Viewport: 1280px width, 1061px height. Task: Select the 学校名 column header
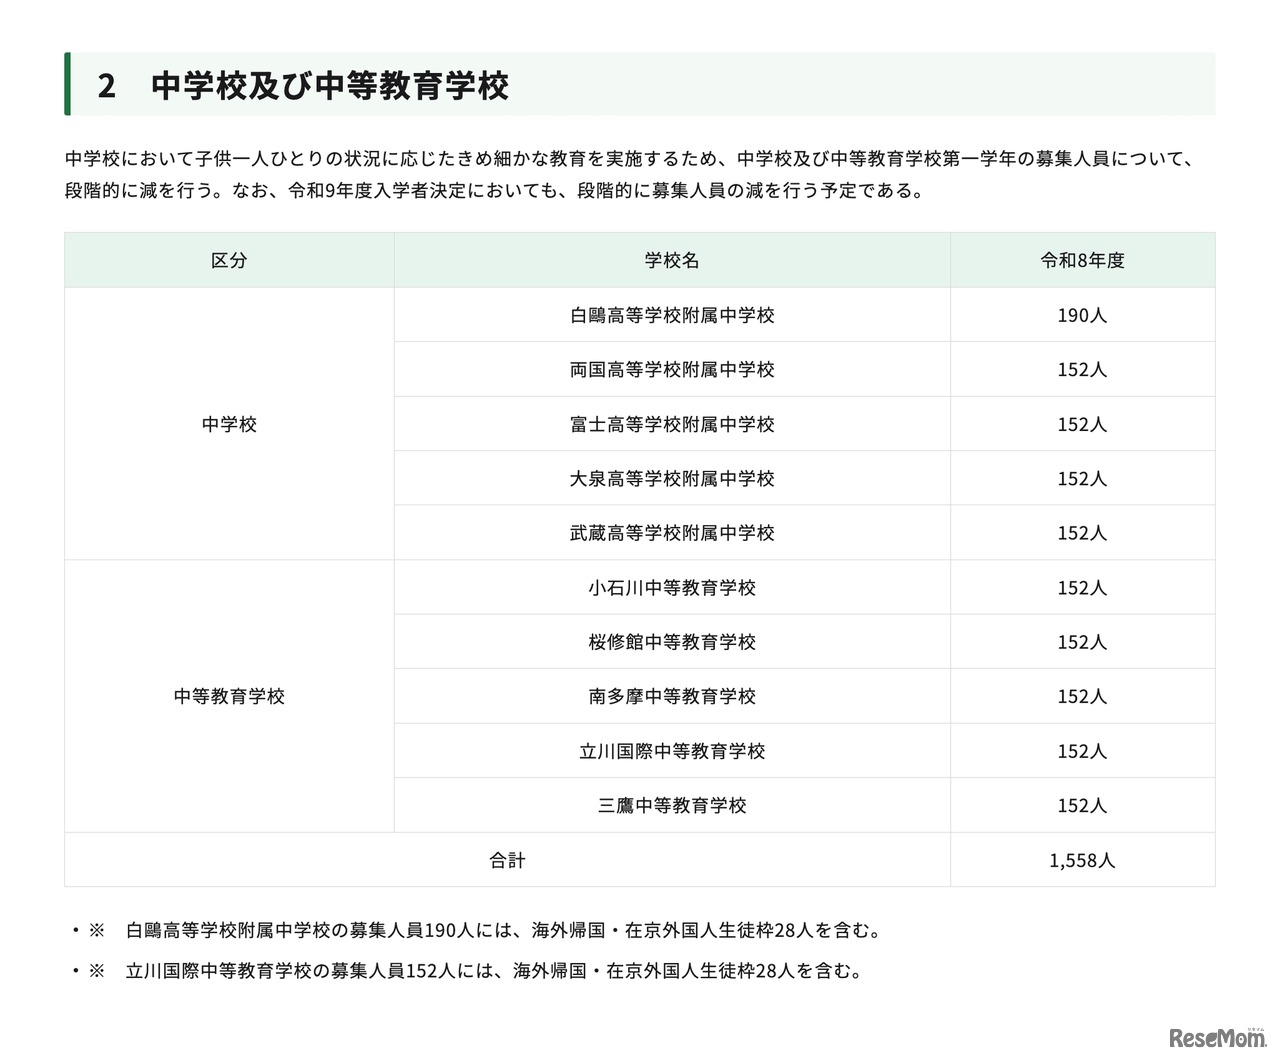671,261
